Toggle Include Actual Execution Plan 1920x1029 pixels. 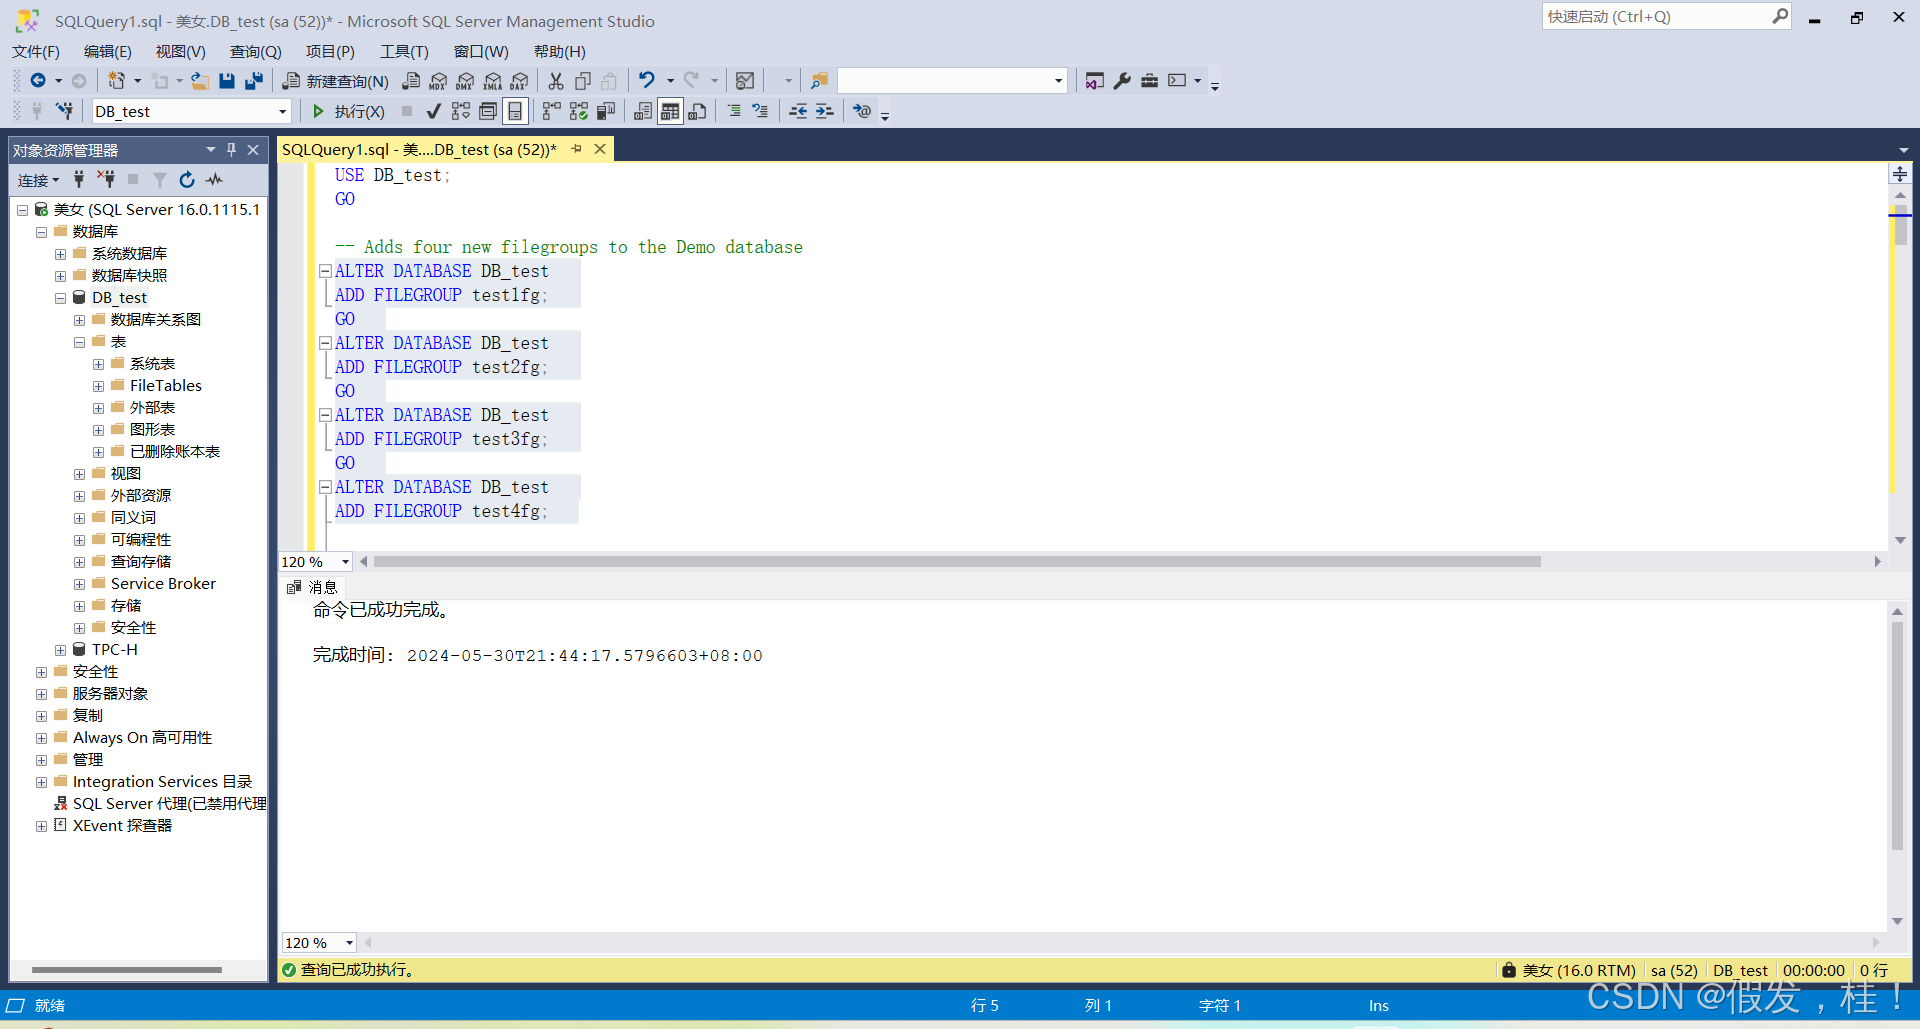[552, 111]
